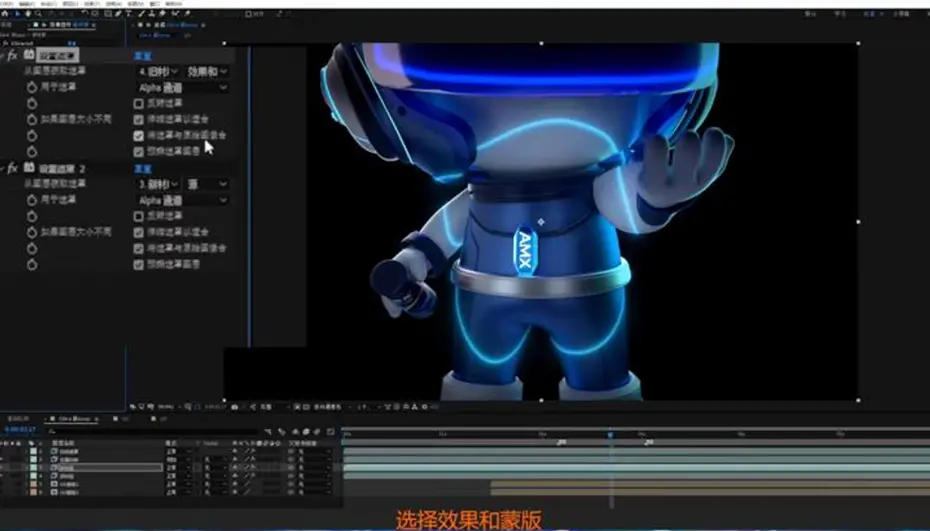
Task: Select the highlighted first 设置遮罩 effect name
Action: (x=58, y=56)
